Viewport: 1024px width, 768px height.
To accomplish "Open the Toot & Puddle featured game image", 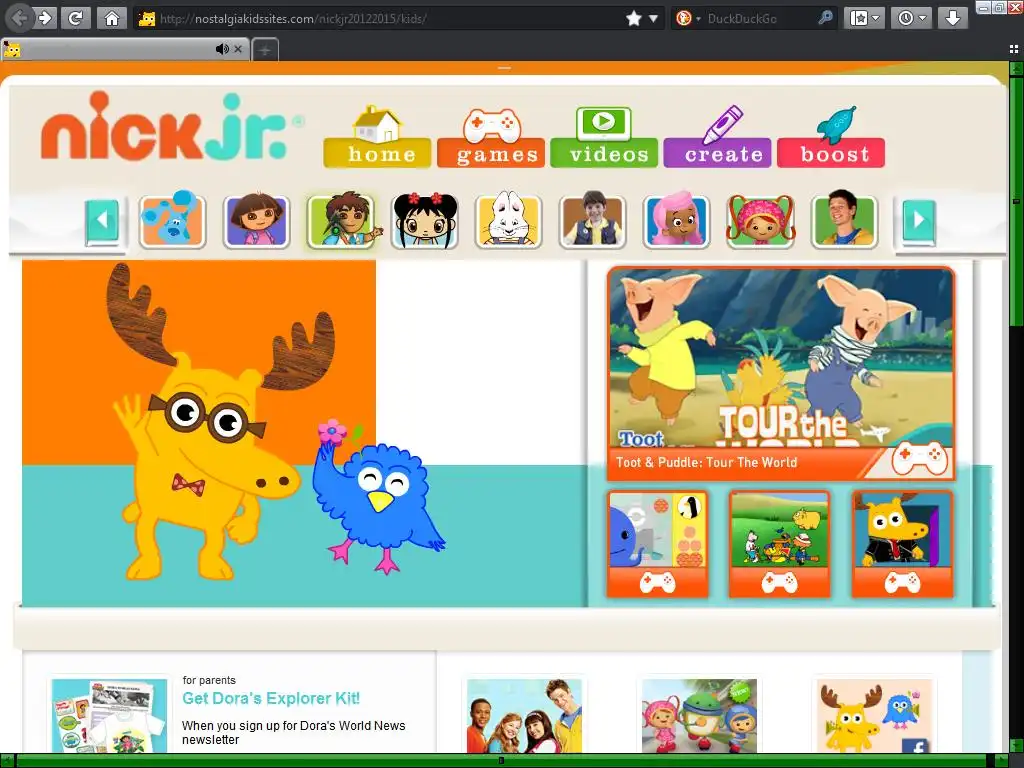I will 781,358.
